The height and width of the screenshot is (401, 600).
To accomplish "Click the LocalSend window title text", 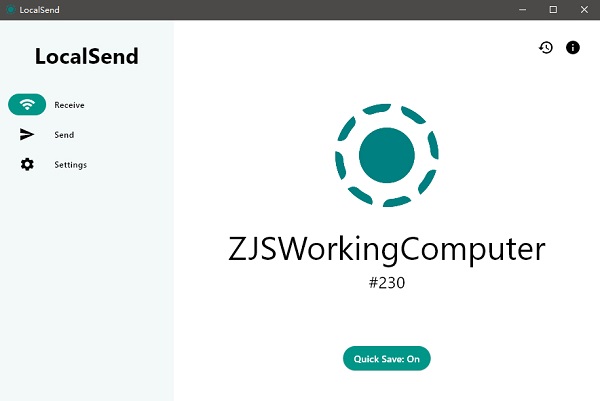I will (38, 10).
